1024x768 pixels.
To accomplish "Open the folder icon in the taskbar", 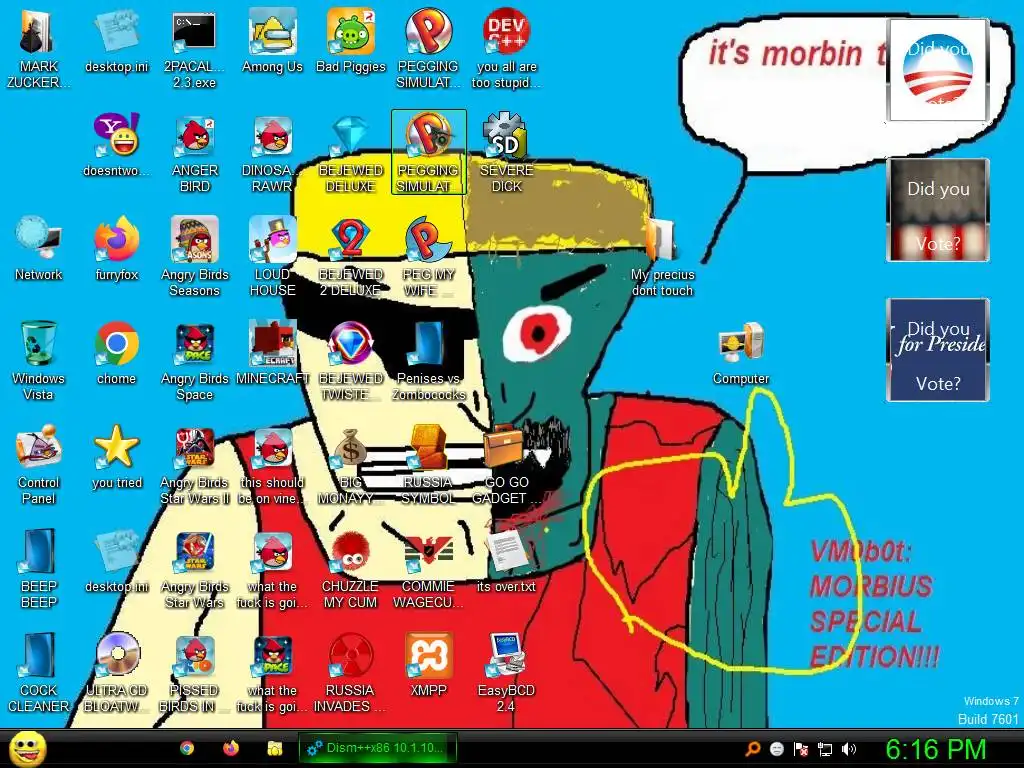I will click(x=275, y=748).
